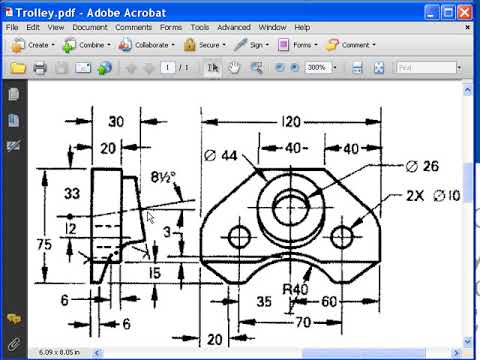Click vertical scrollbar down arrow
The width and height of the screenshot is (480, 360).
click(468, 341)
